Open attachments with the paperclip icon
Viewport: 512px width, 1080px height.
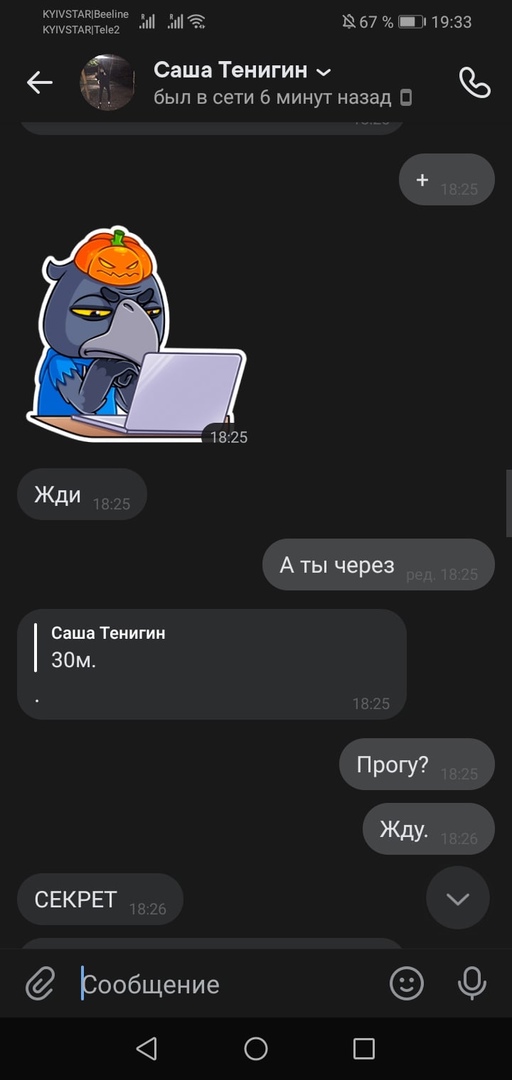(40, 984)
